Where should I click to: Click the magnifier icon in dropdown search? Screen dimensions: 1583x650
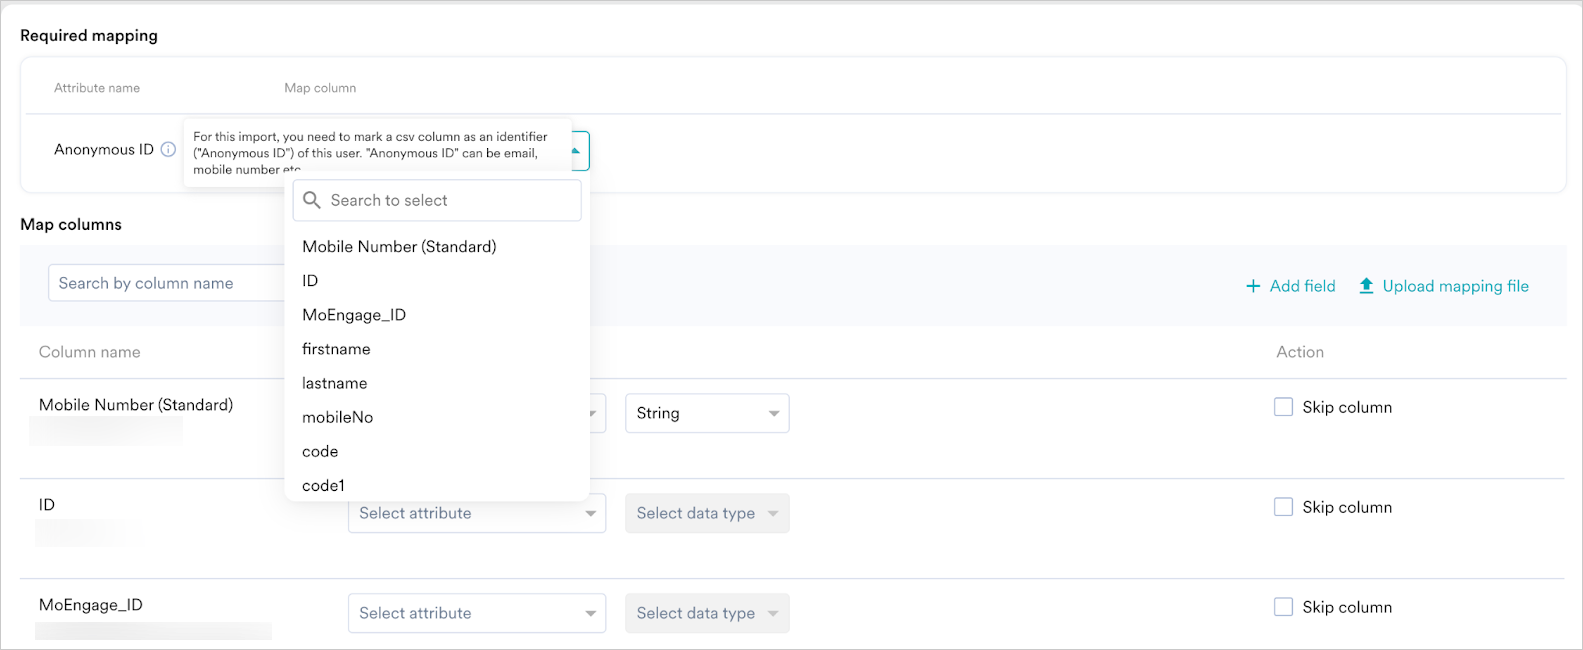click(312, 201)
